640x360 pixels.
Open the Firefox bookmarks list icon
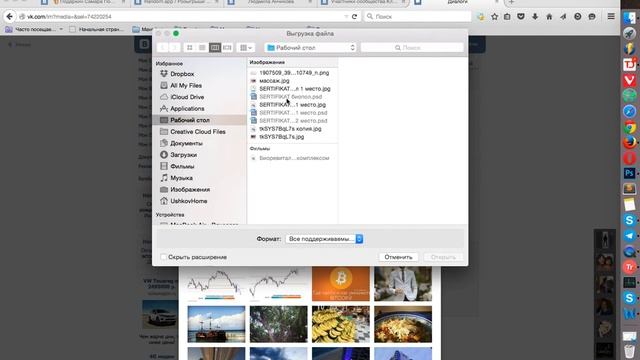pos(507,17)
